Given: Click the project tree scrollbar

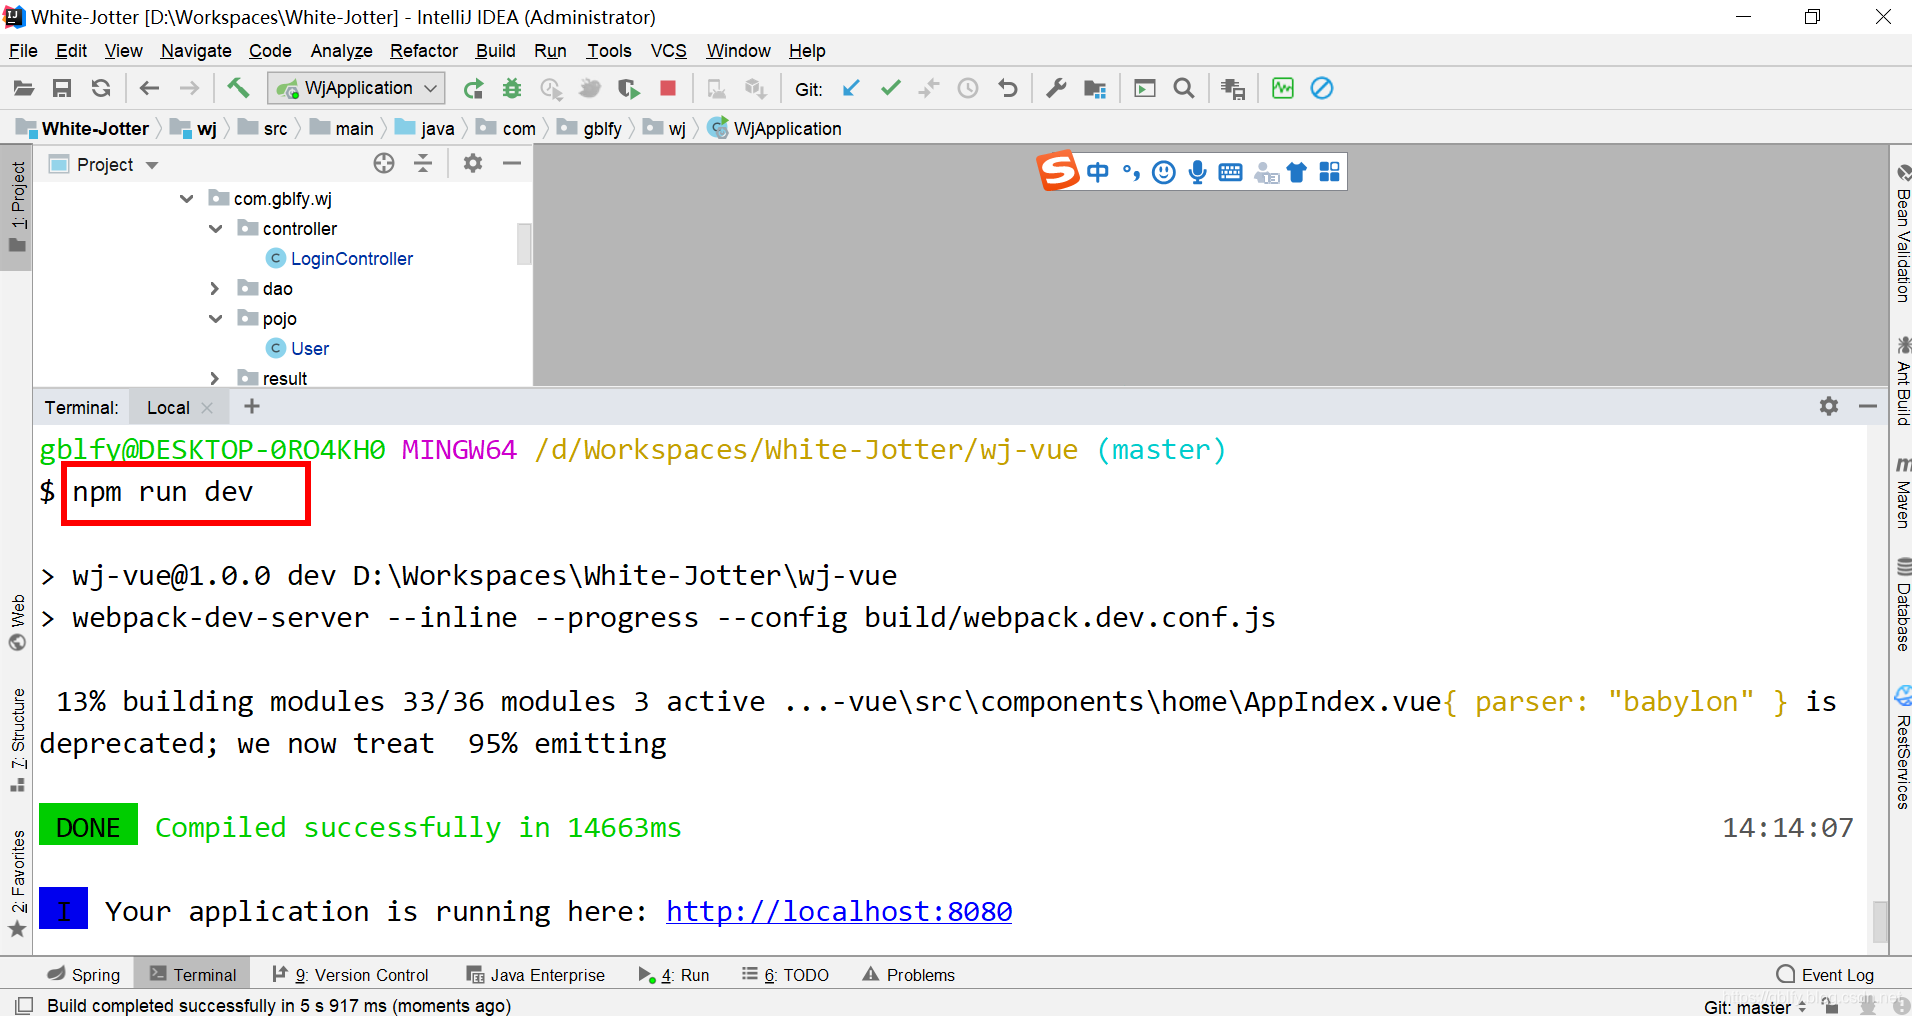Looking at the screenshot, I should (x=523, y=243).
